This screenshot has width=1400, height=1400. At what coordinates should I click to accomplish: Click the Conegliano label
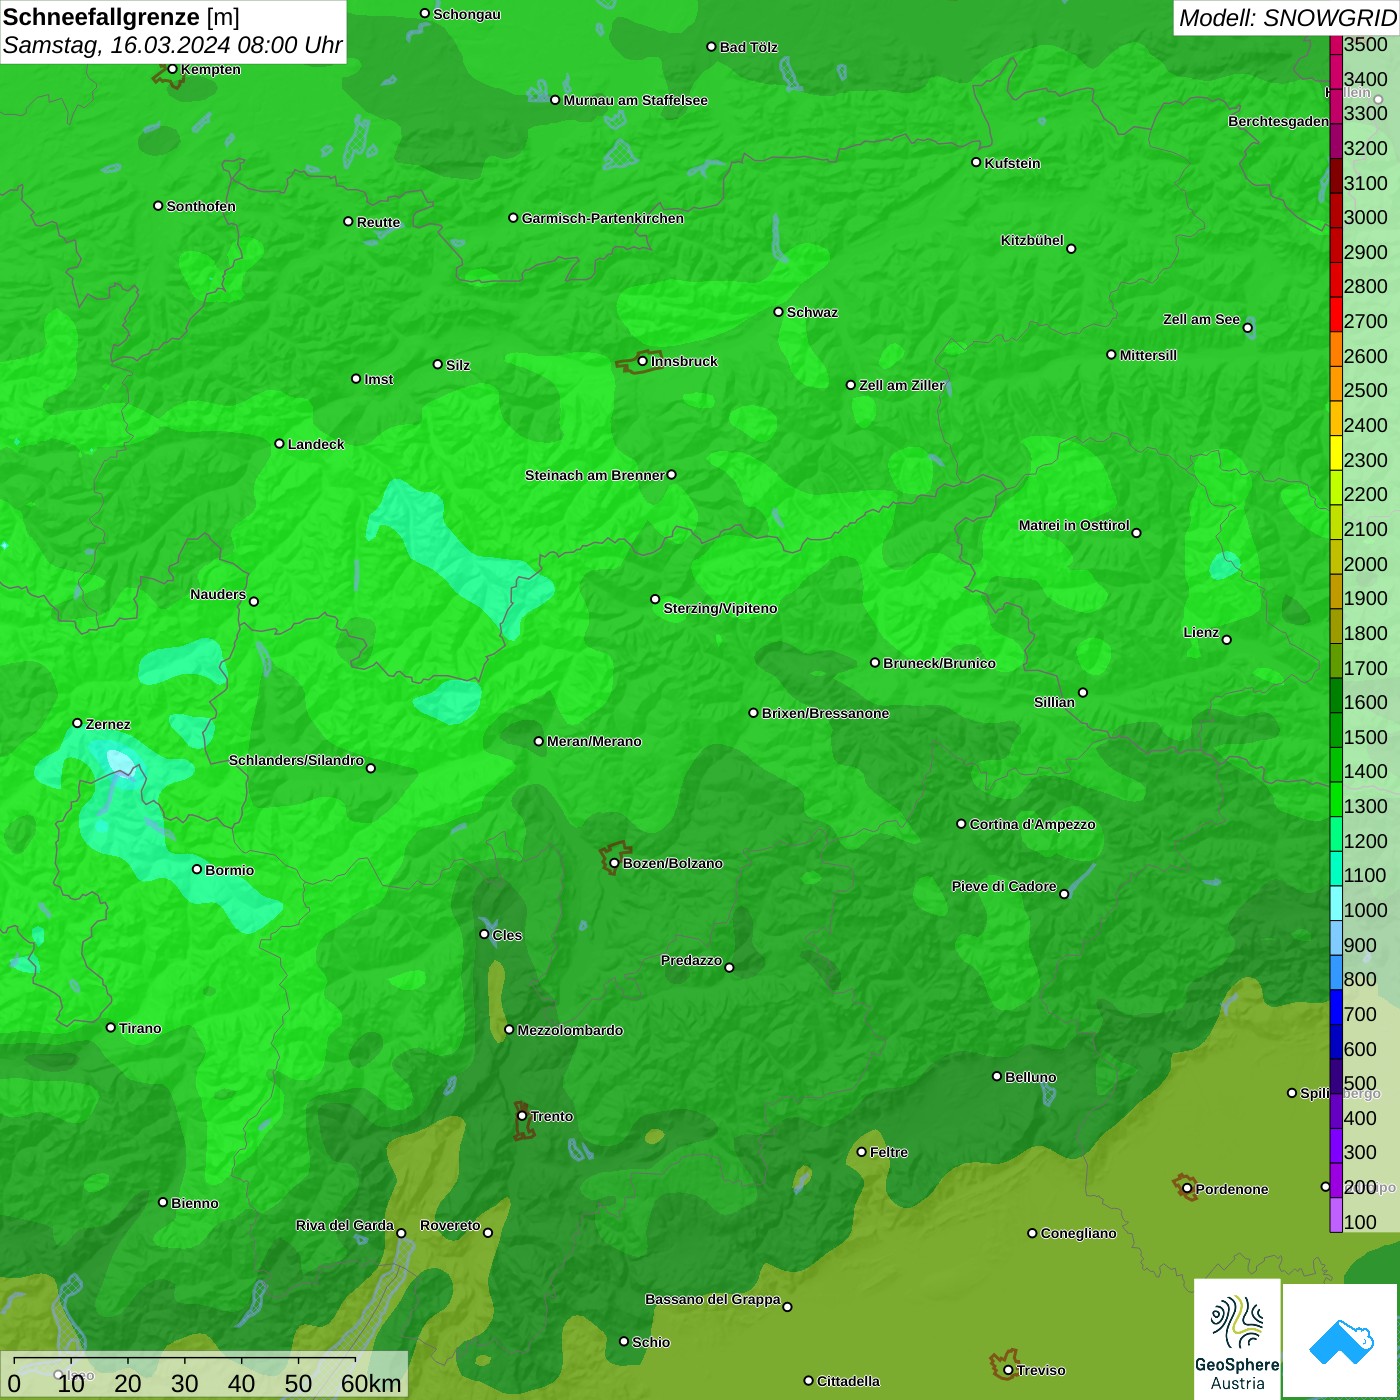pos(1078,1233)
